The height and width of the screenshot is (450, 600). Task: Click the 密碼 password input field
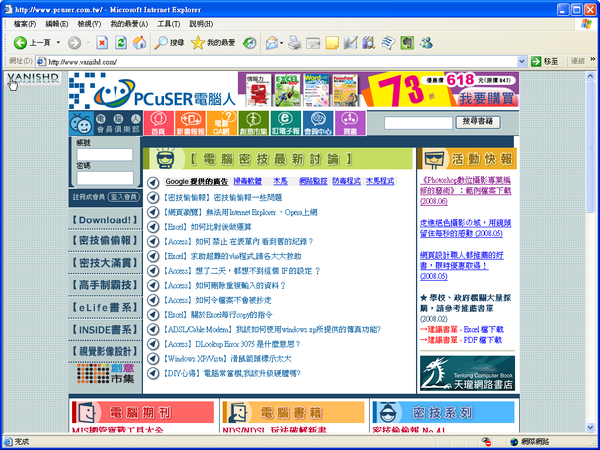[x=105, y=178]
